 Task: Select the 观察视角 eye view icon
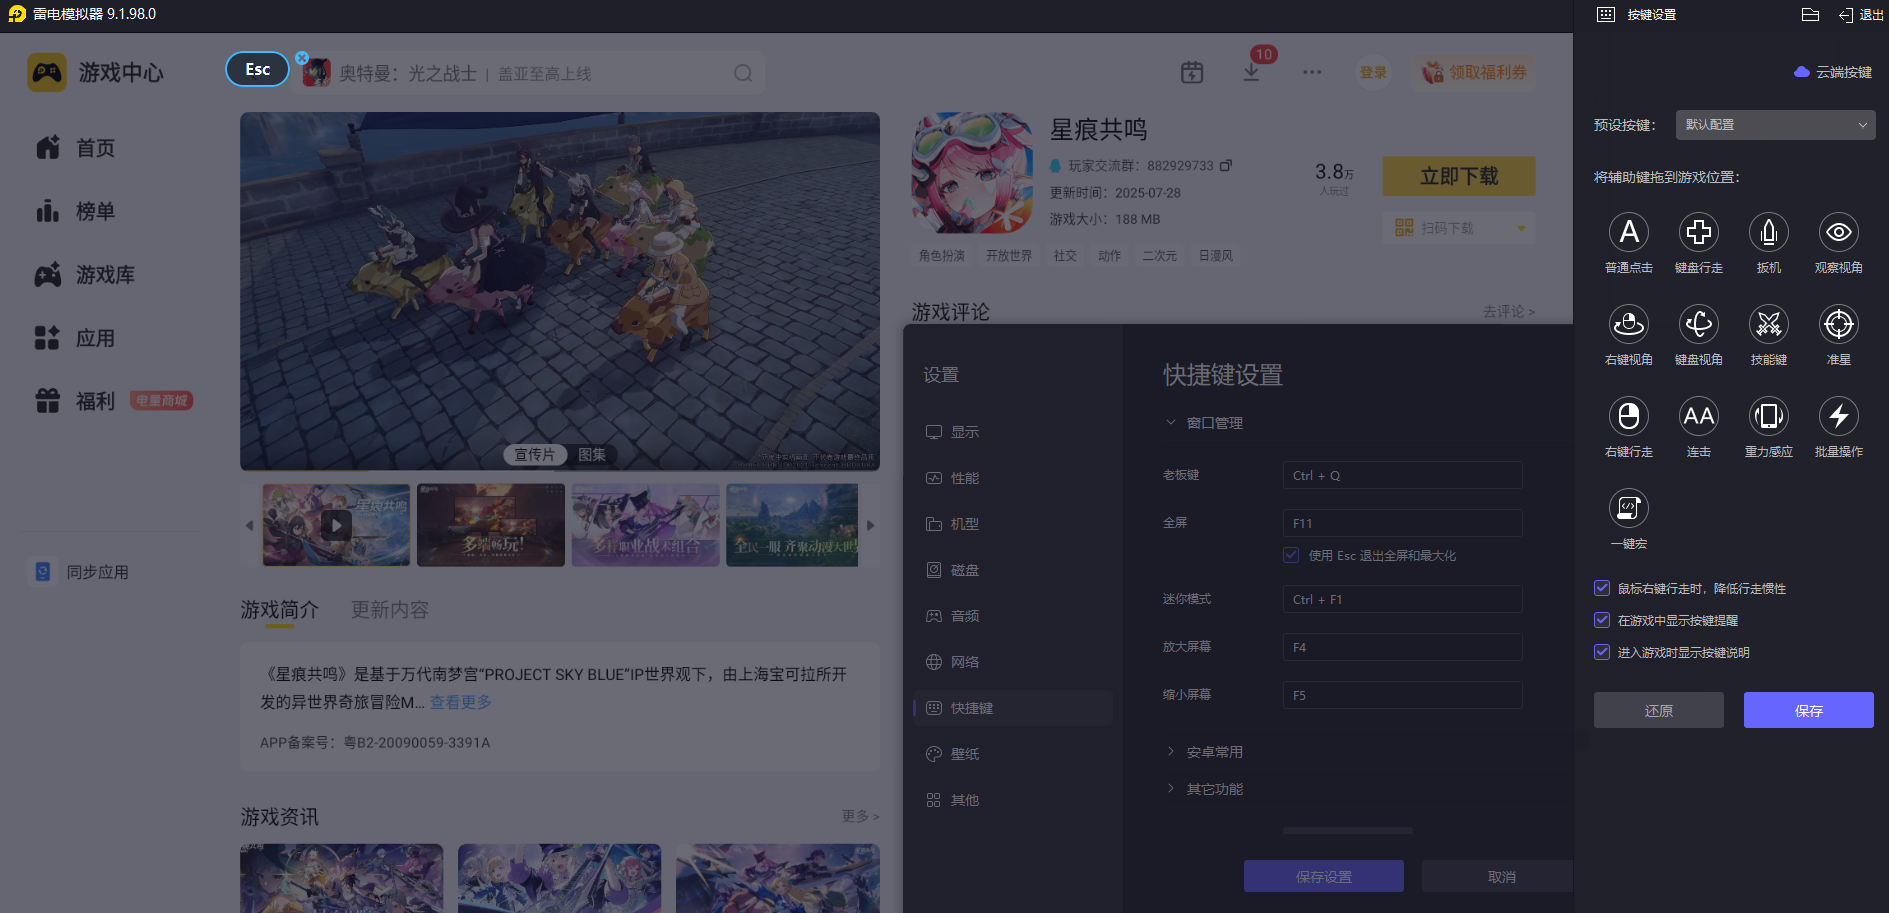coord(1838,232)
